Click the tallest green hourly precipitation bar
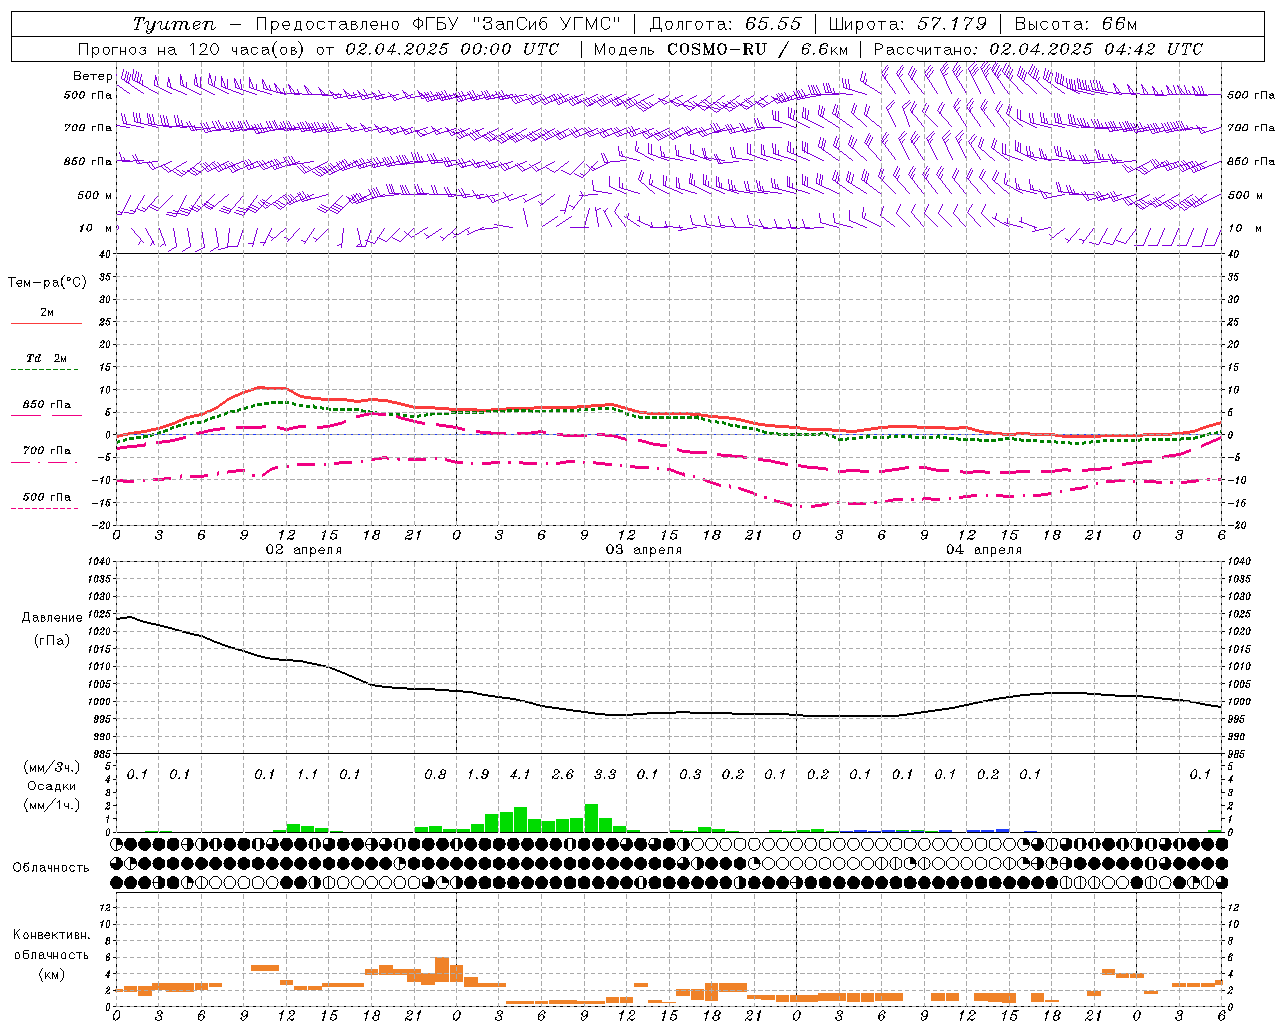 [591, 818]
